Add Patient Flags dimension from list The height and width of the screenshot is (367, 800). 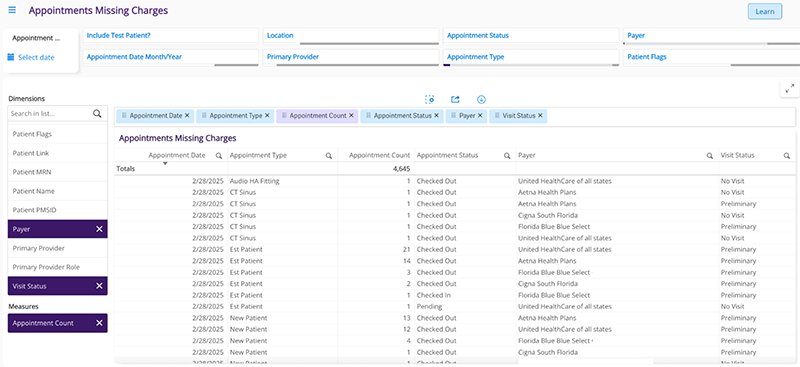point(58,134)
